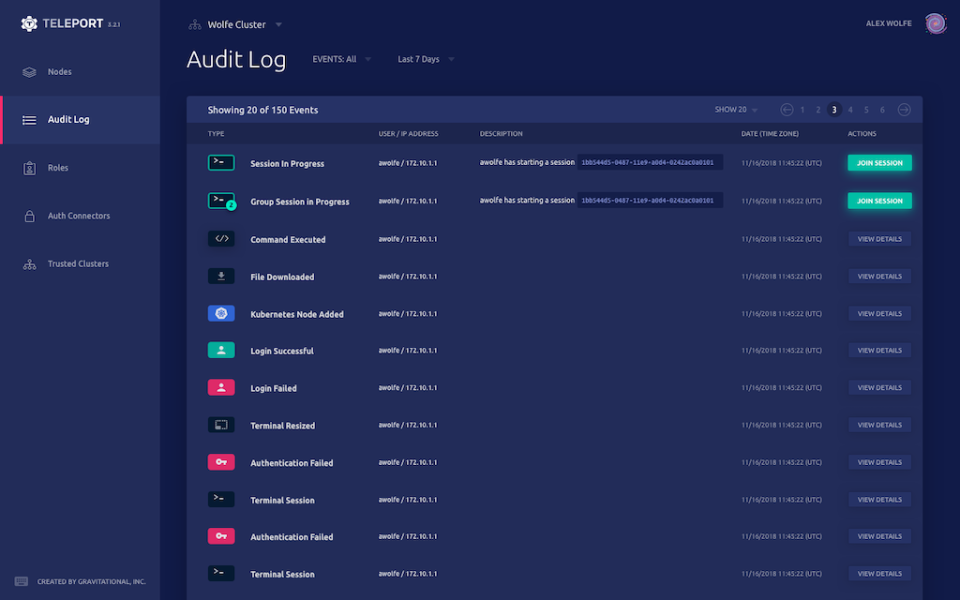Click the Command Executed code icon

tap(221, 238)
